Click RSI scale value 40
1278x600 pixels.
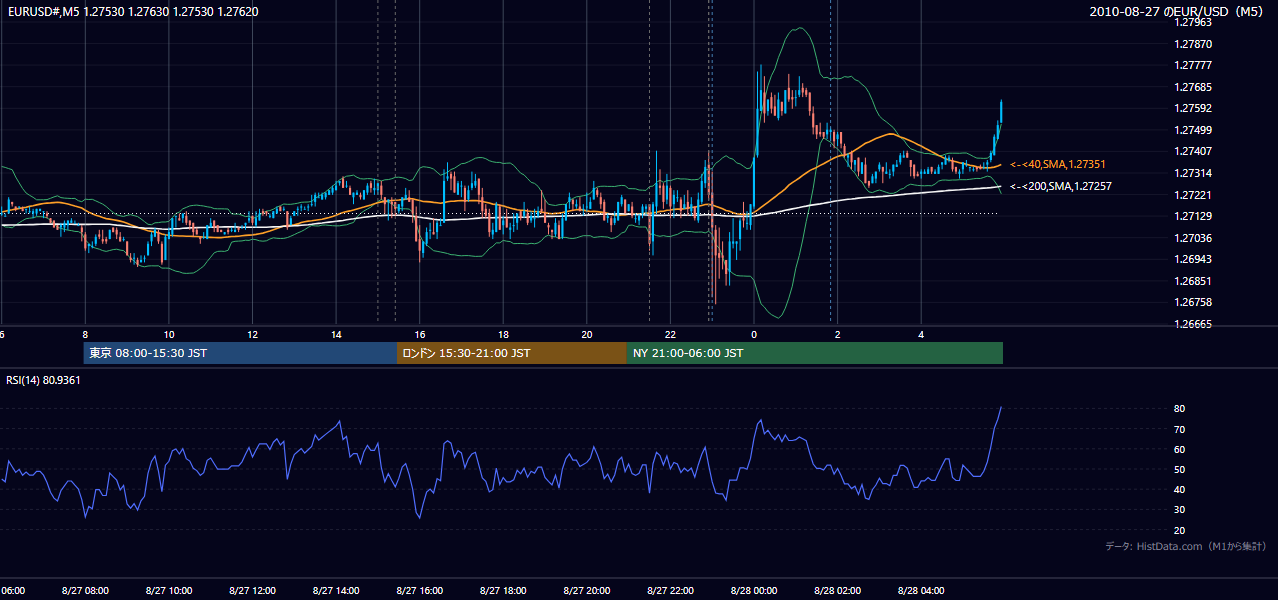(1180, 489)
